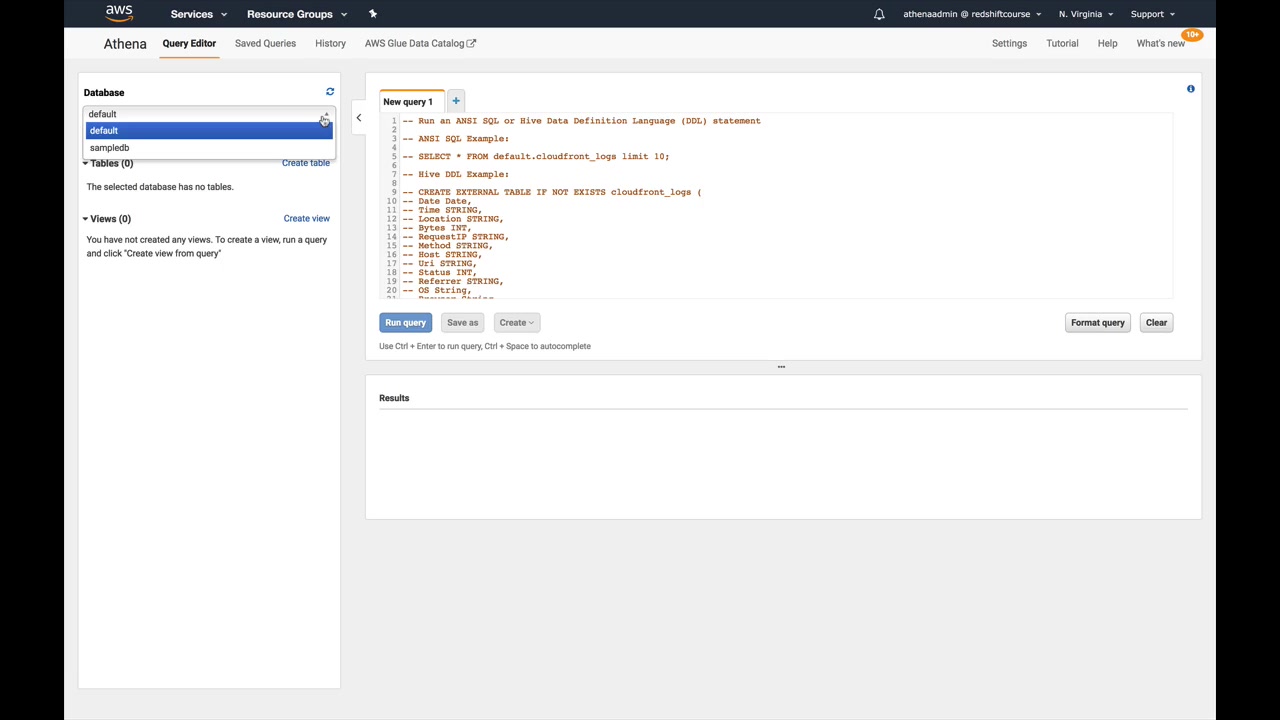Image resolution: width=1280 pixels, height=720 pixels.
Task: Add a new query tab with plus
Action: 456,101
